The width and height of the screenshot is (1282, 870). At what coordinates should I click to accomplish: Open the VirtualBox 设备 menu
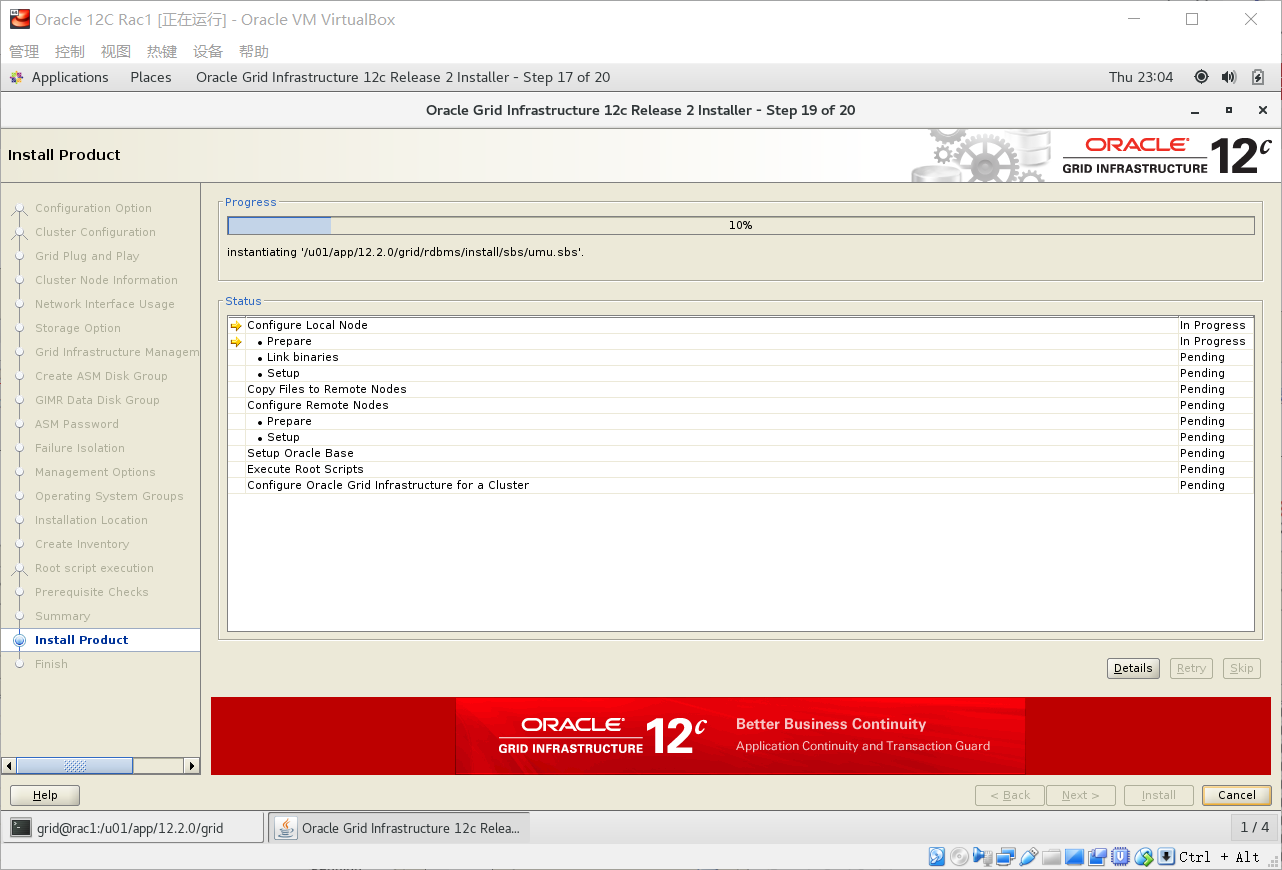208,51
